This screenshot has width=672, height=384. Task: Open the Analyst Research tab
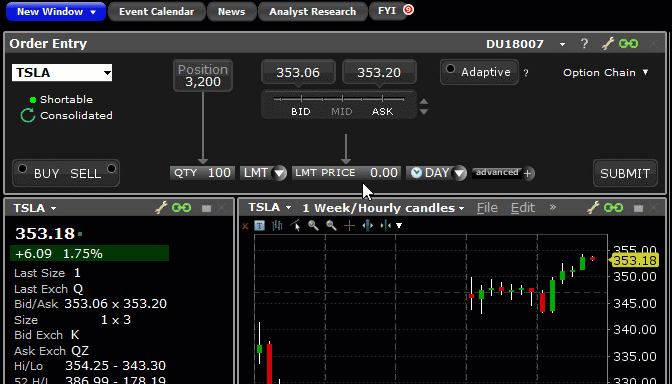pos(312,12)
